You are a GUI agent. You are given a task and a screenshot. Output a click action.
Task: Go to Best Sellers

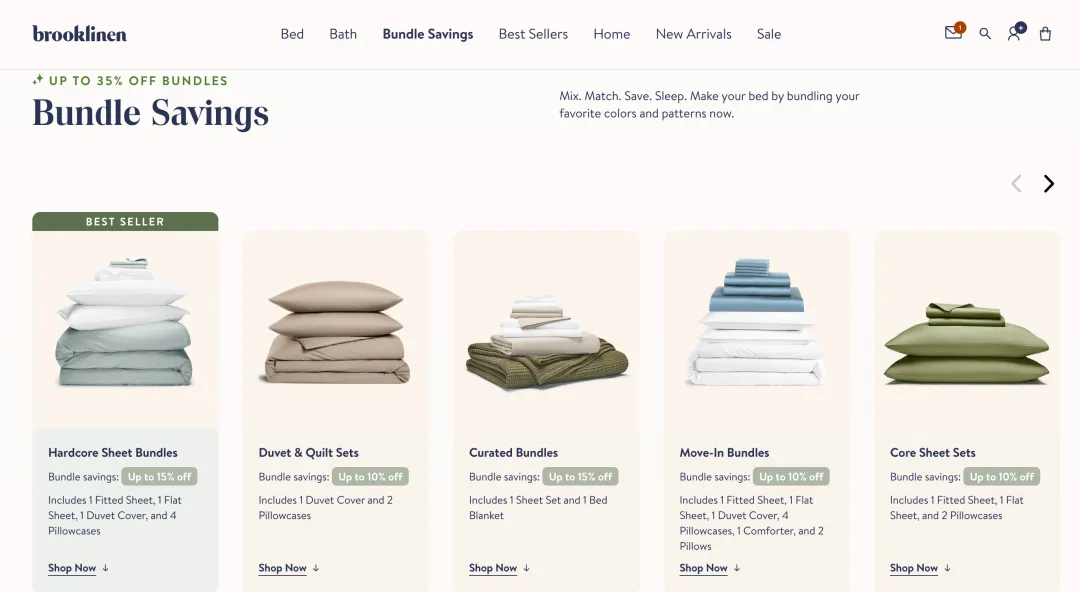pyautogui.click(x=533, y=34)
